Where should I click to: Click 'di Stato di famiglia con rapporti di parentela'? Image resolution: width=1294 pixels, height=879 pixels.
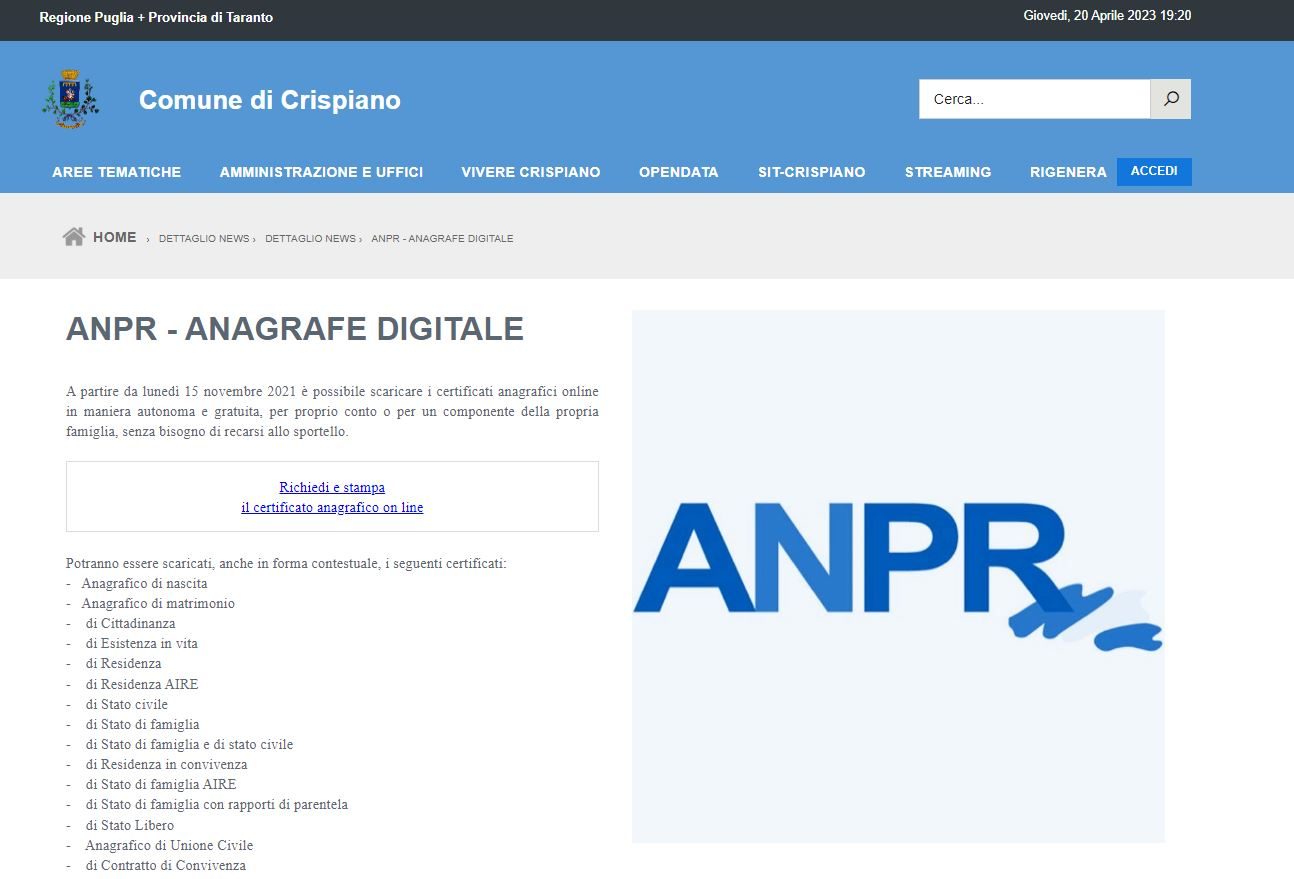pyautogui.click(x=217, y=804)
